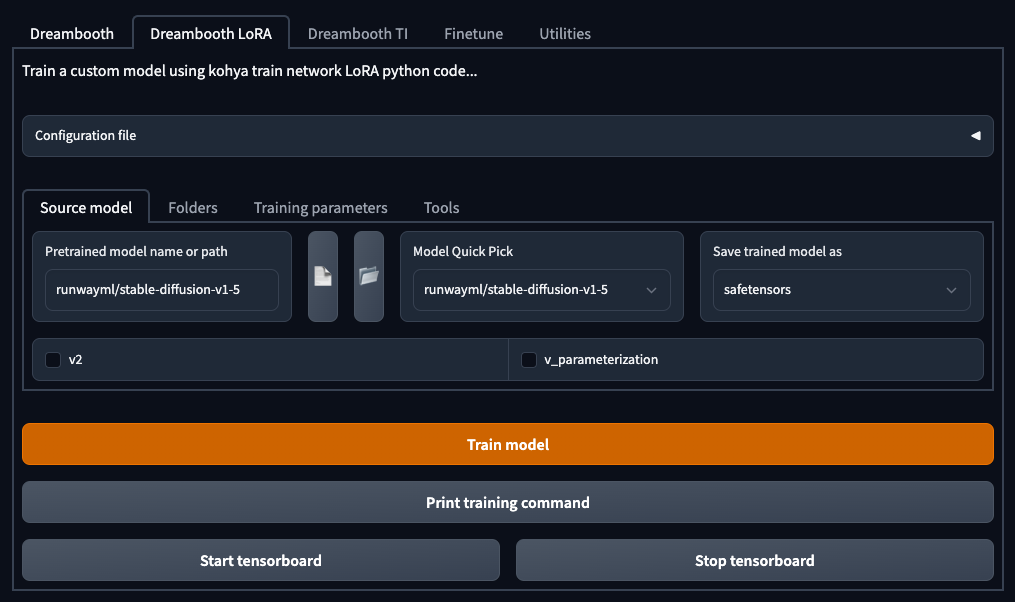The height and width of the screenshot is (602, 1015).
Task: Switch to the Dreambooth TI tab
Action: 357,33
